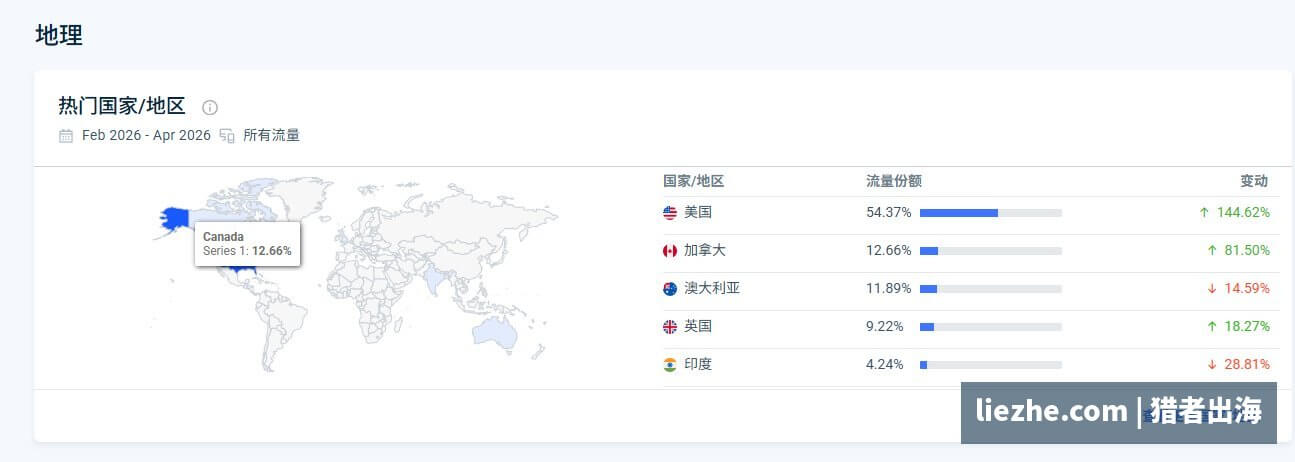Click the red down arrow beside 14.59%
Screen dimensions: 1295x462
pyautogui.click(x=1212, y=289)
